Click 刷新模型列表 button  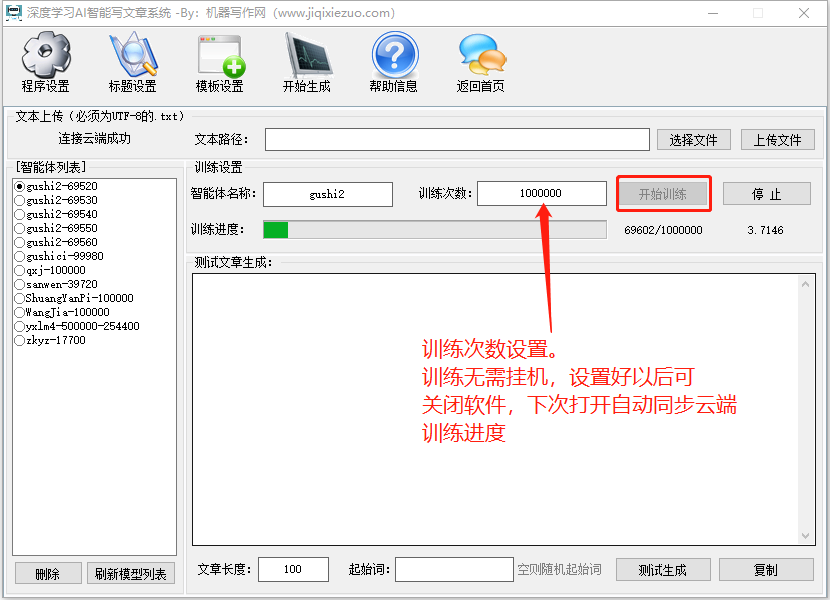click(131, 574)
